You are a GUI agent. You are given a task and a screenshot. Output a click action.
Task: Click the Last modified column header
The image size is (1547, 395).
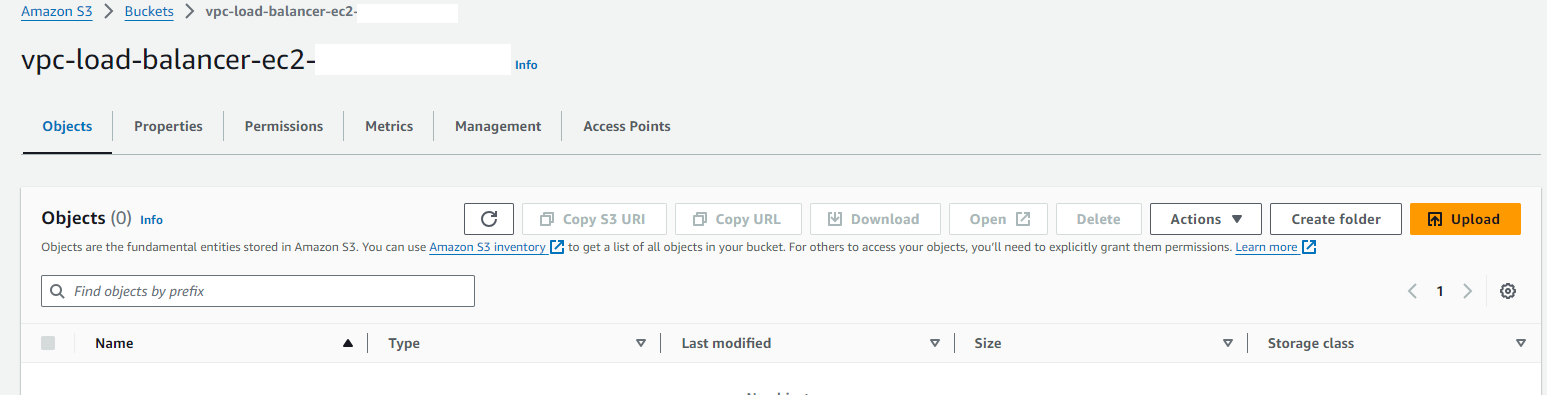(726, 343)
